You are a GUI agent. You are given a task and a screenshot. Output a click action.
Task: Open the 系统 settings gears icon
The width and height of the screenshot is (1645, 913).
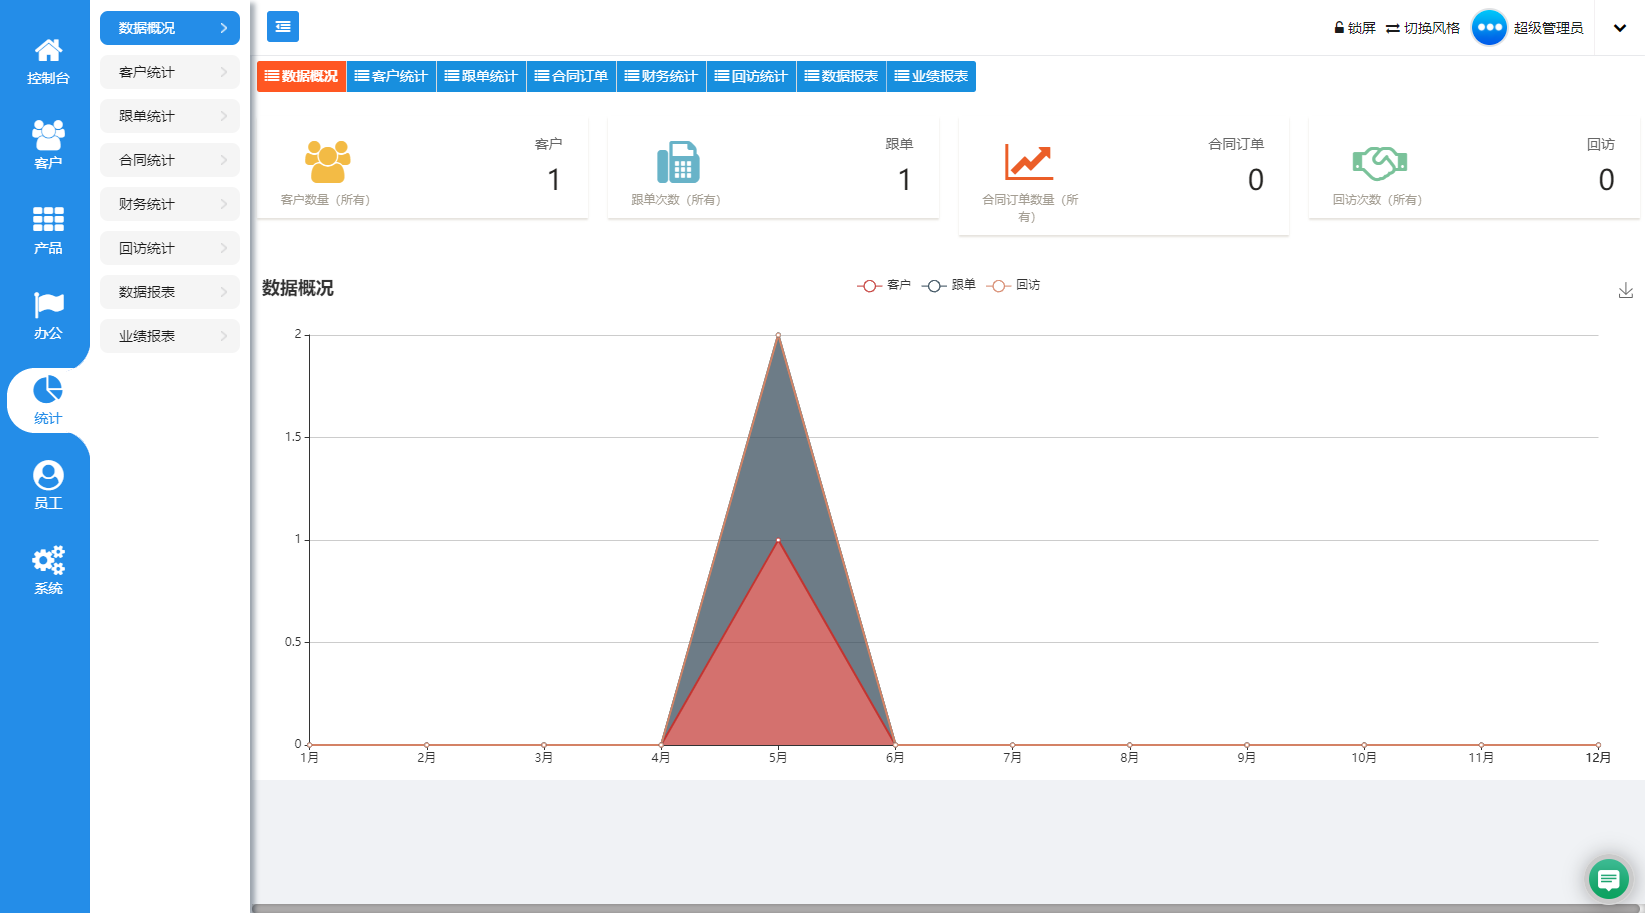point(48,570)
